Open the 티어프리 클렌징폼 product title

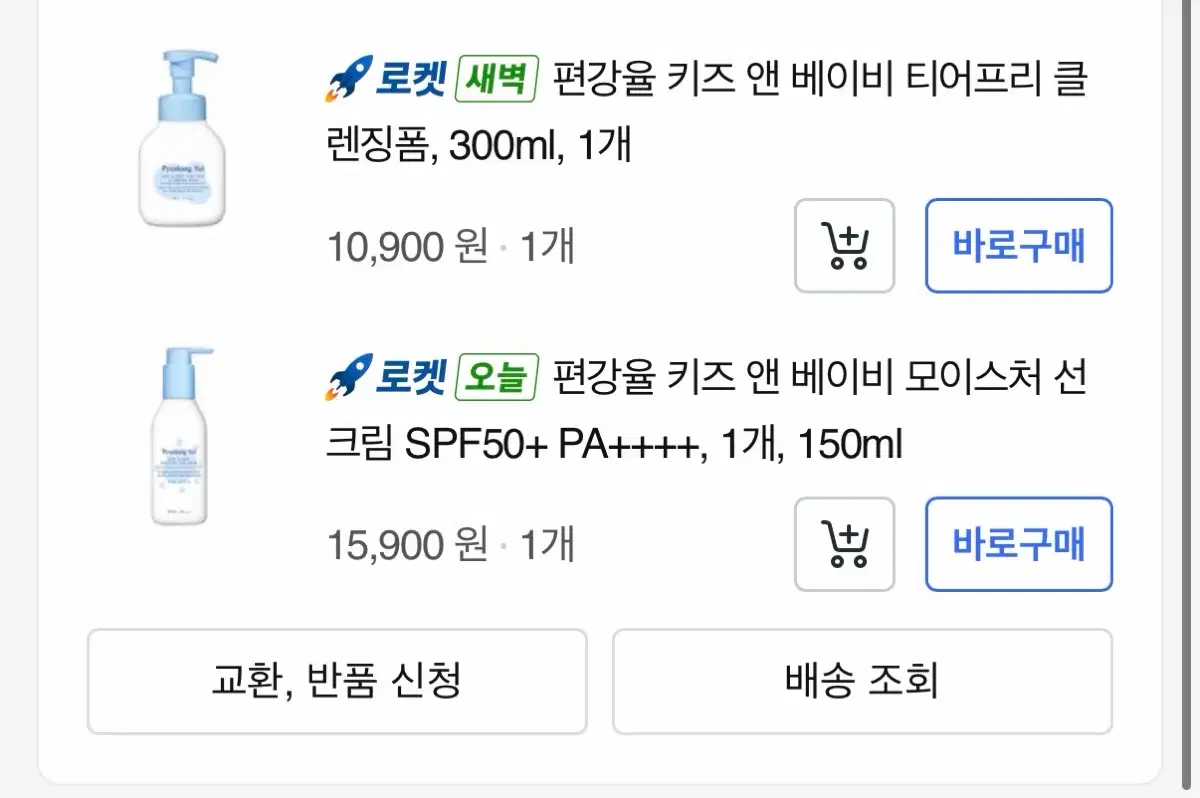pyautogui.click(x=707, y=112)
